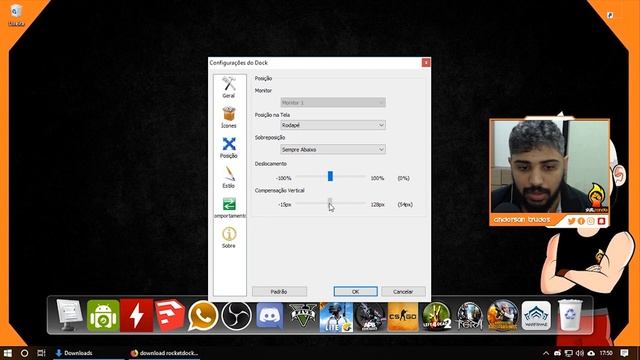
Task: Launch WhatsApp from the dock
Action: 203,316
